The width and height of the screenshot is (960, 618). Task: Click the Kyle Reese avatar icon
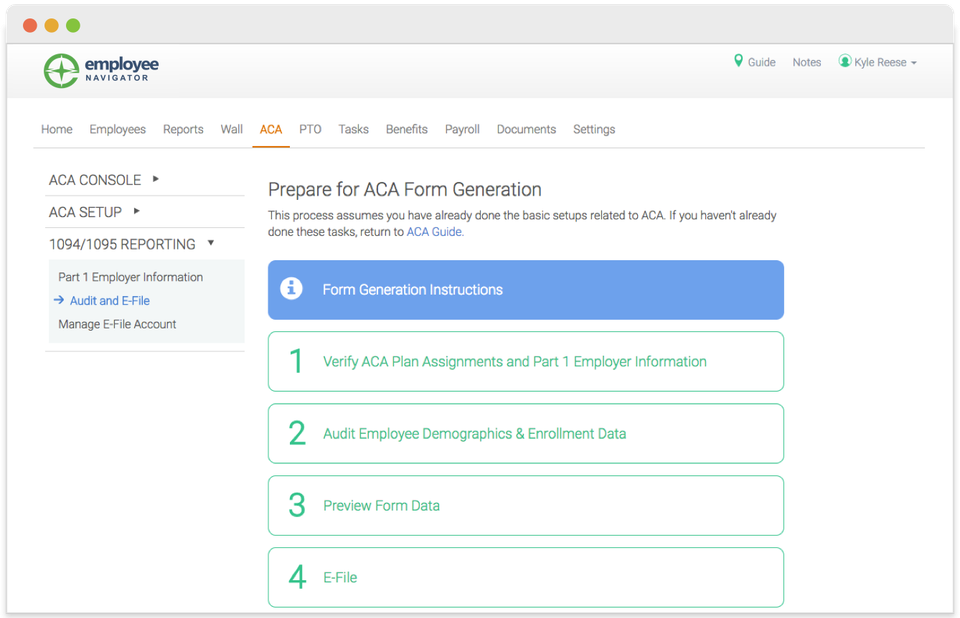843,62
